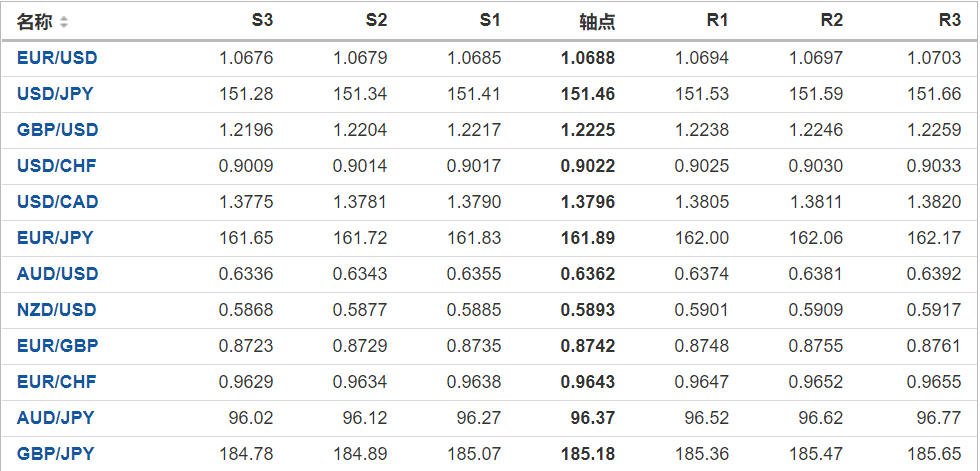Click the S3 column header
Image resolution: width=980 pixels, height=471 pixels.
[262, 21]
